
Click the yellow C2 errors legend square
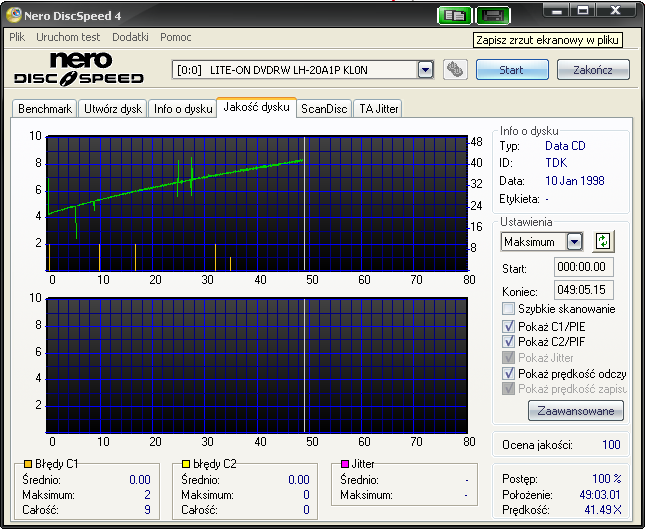click(186, 464)
